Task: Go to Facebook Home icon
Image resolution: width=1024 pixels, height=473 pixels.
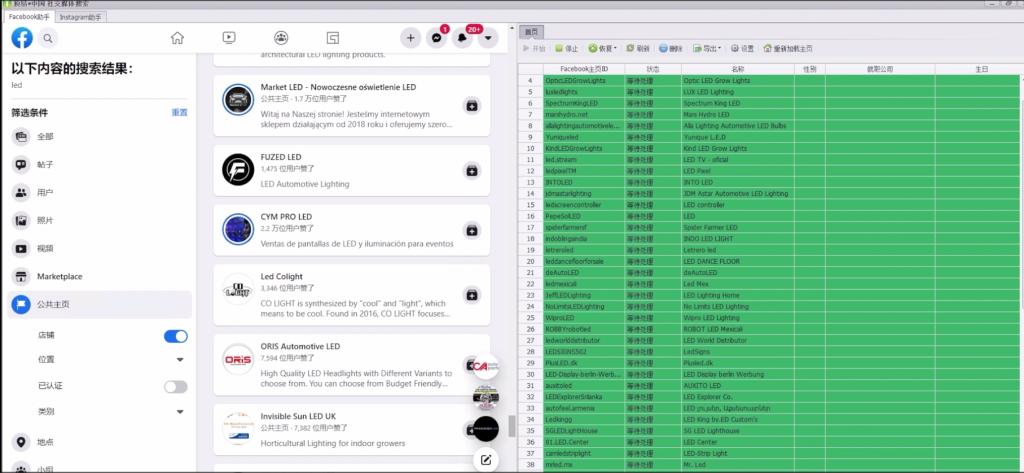Action: tap(177, 38)
